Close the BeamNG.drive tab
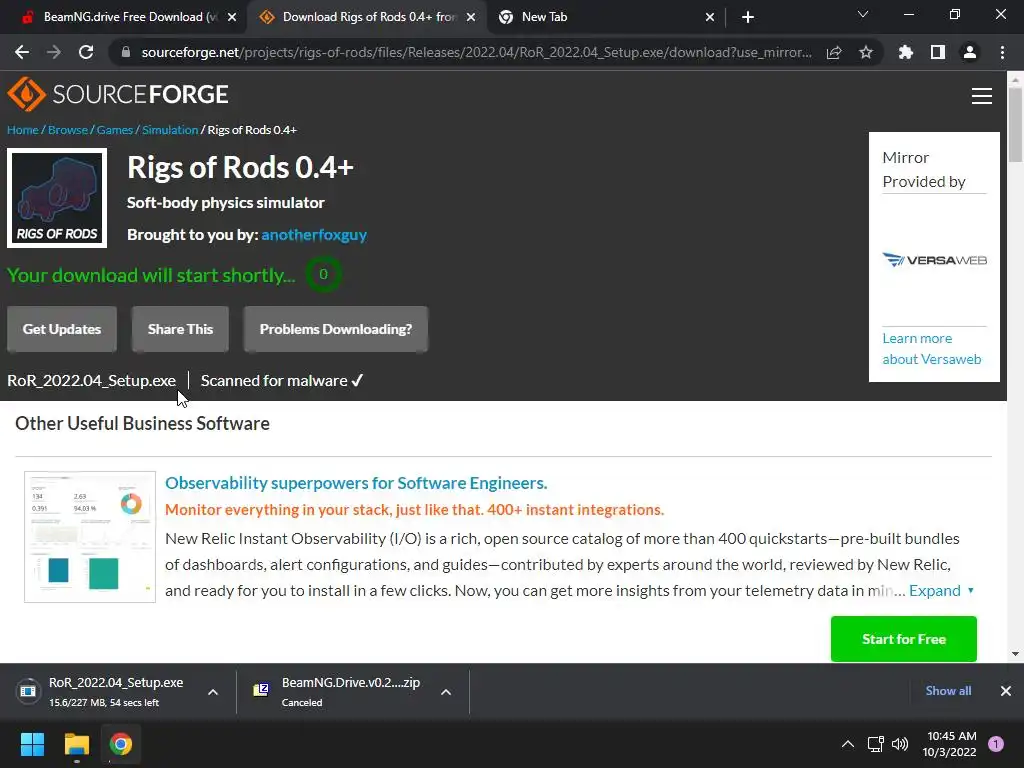The width and height of the screenshot is (1024, 768). click(232, 17)
